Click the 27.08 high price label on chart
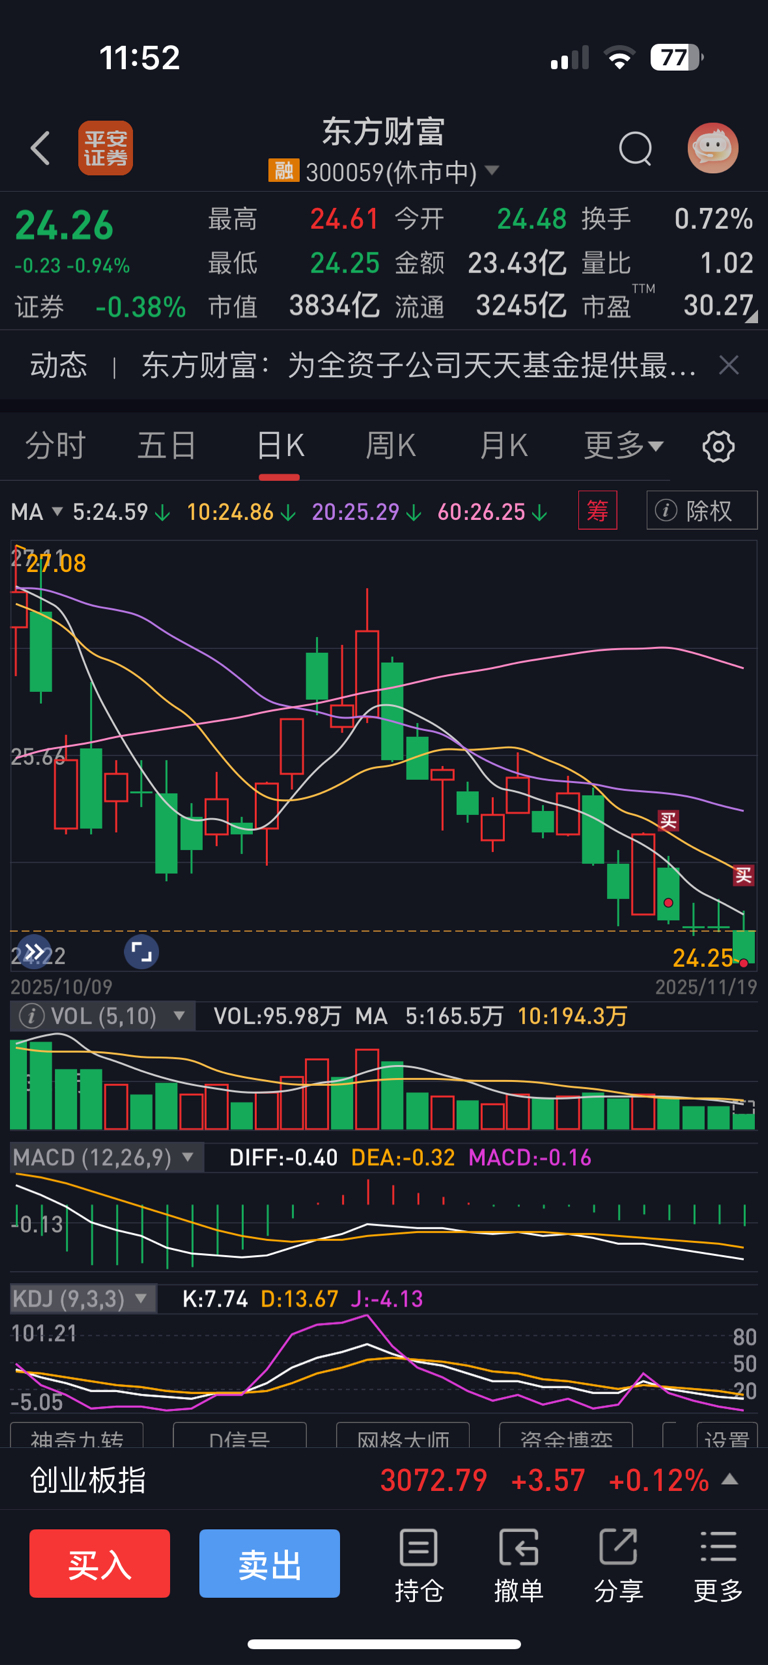The width and height of the screenshot is (769, 1665). (57, 564)
